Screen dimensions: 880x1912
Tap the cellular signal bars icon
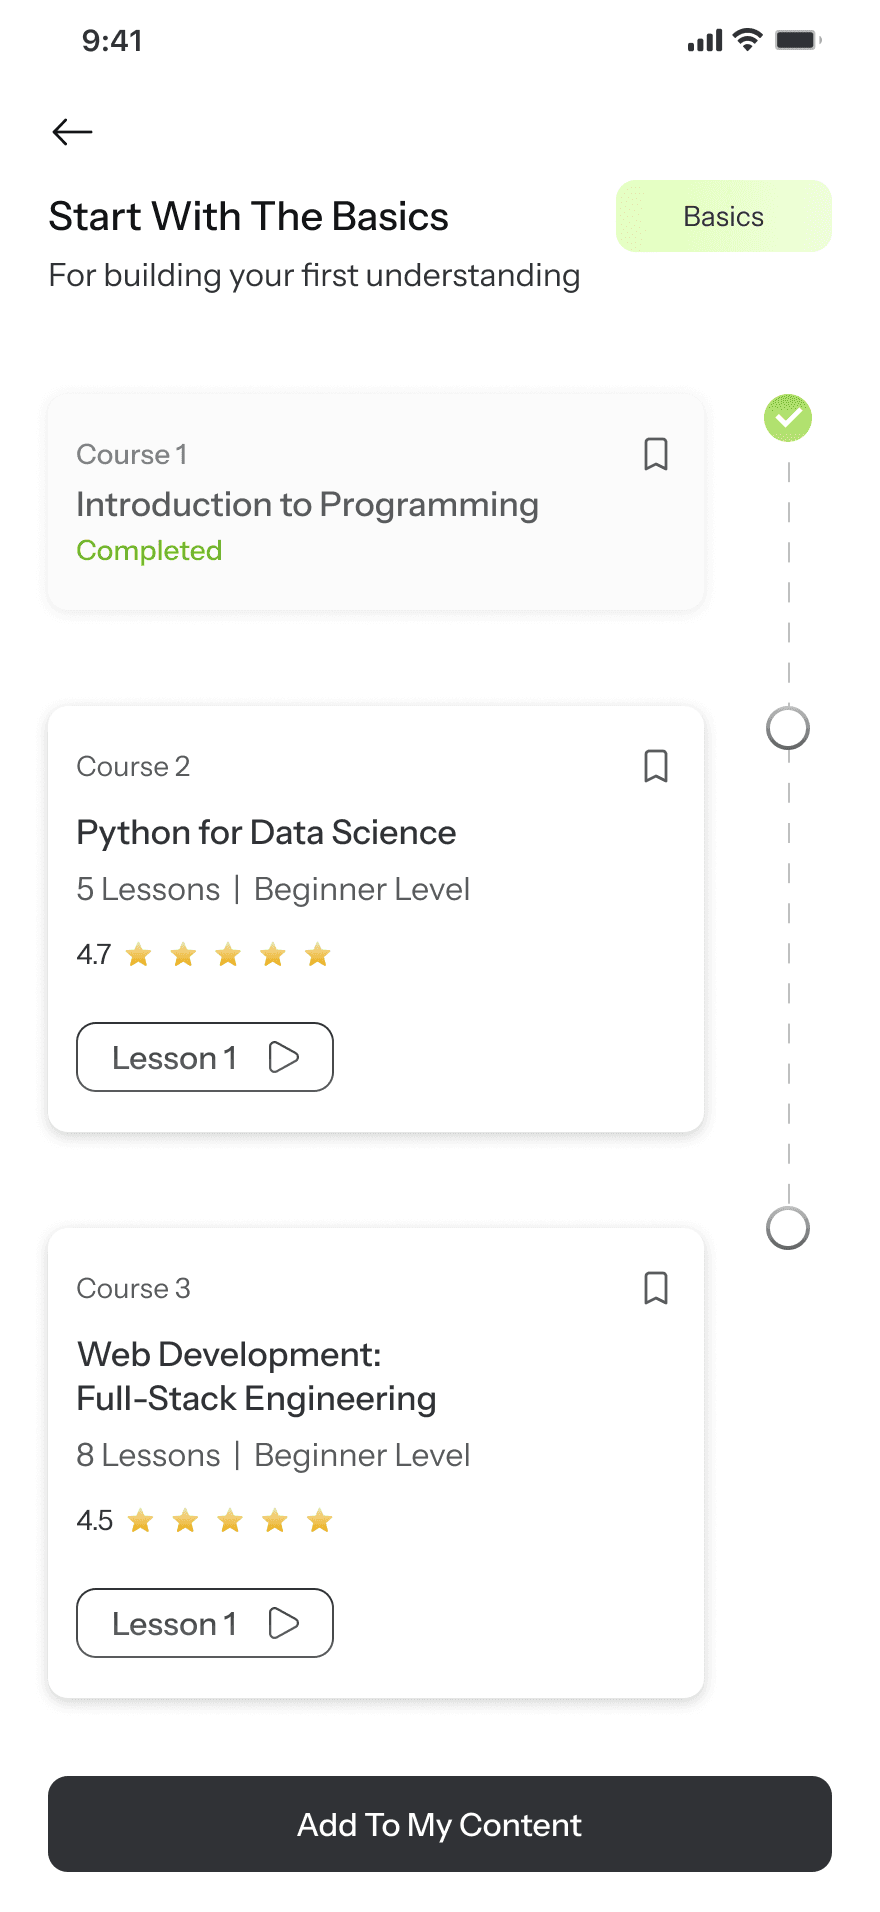pyautogui.click(x=704, y=41)
